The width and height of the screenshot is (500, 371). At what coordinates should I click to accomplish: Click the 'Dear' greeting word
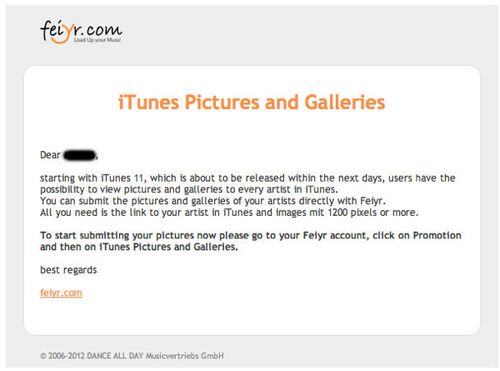[50, 155]
